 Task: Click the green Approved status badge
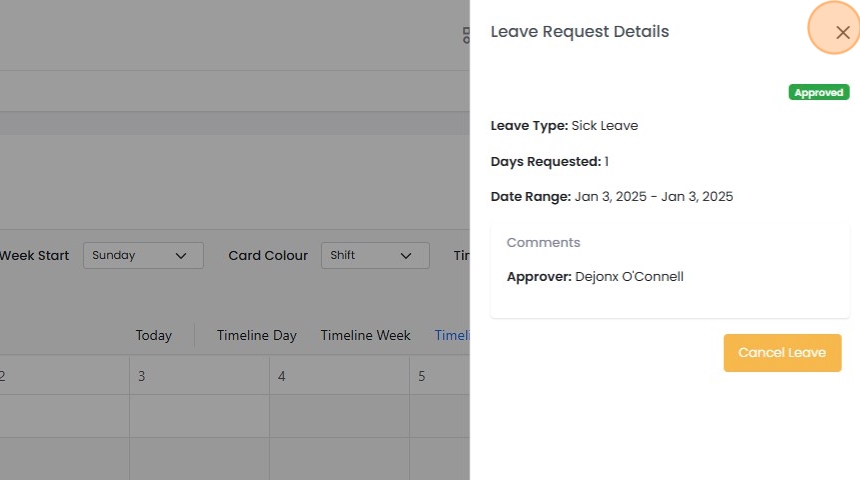coord(819,93)
